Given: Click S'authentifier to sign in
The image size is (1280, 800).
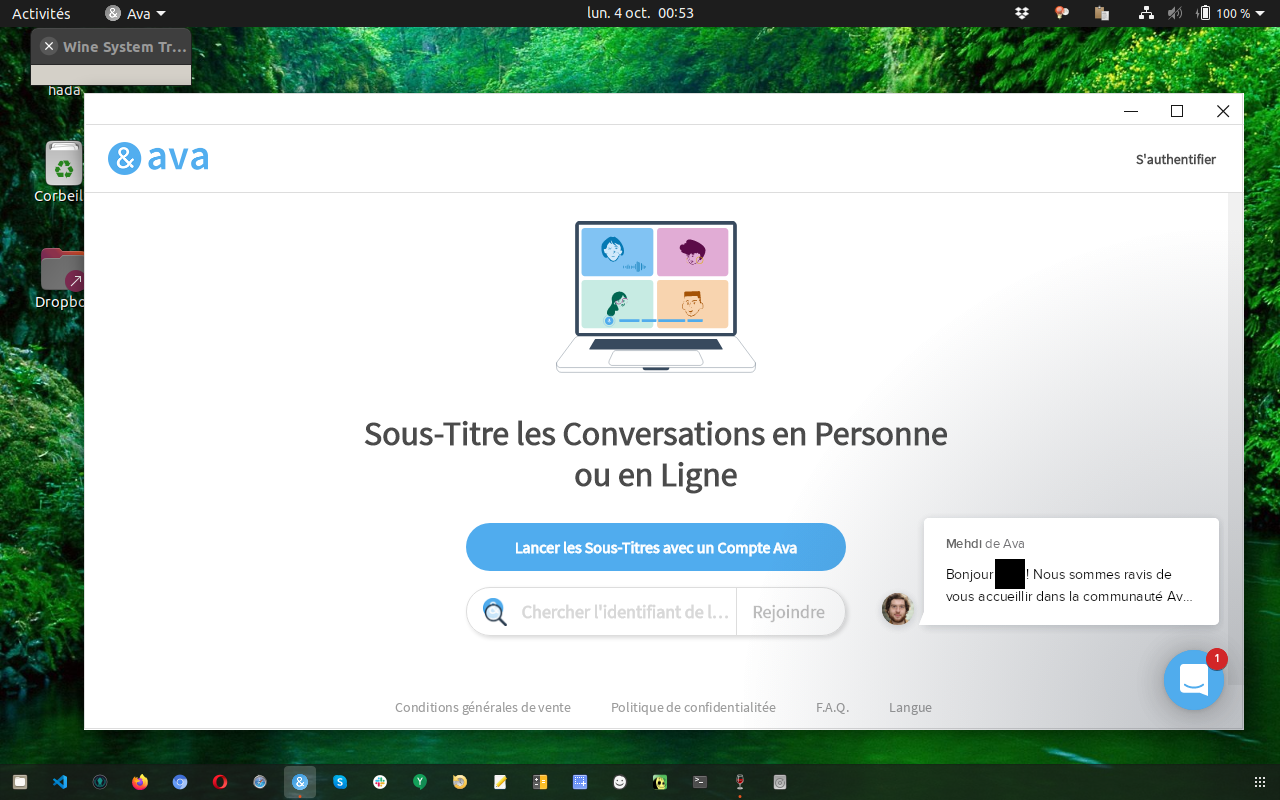Looking at the screenshot, I should click(1176, 159).
